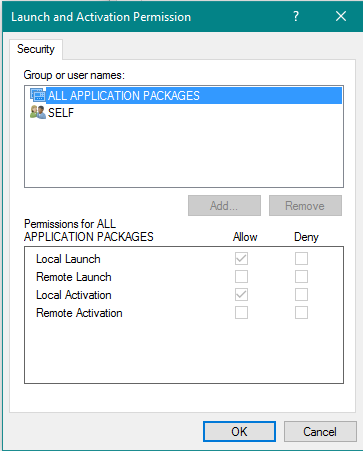Toggle Deny checkbox for Local Launch
This screenshot has height=451, width=363.
point(301,258)
